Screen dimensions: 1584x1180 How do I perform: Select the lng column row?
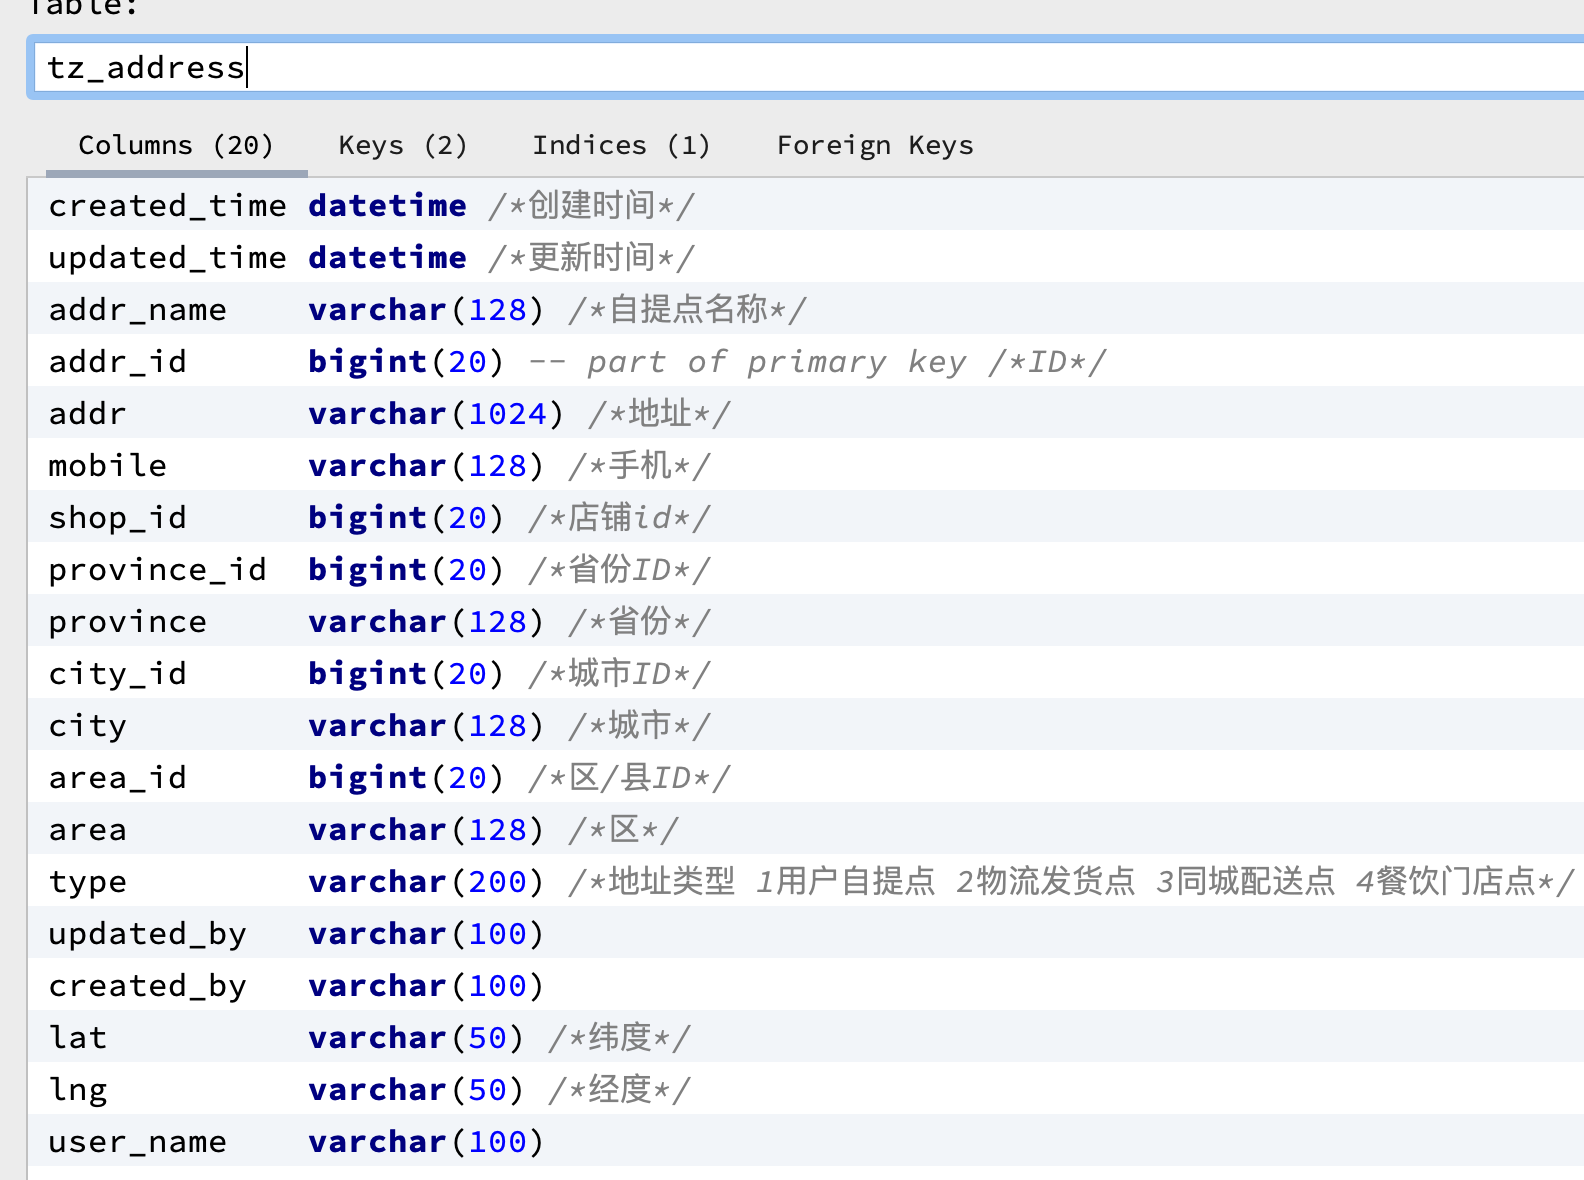pos(806,1088)
